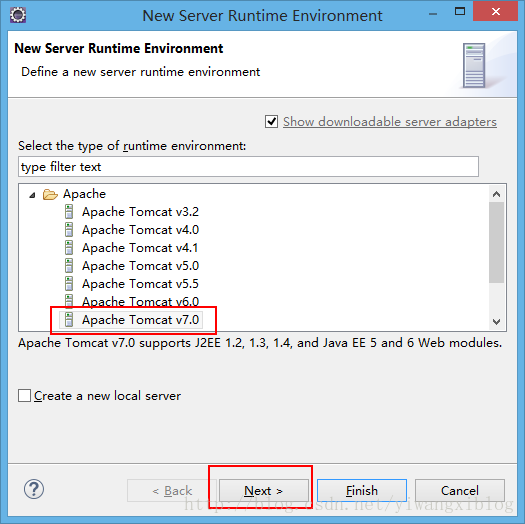525x524 pixels.
Task: Click server icon beside Apache Tomcat v5.5
Action: tap(69, 284)
